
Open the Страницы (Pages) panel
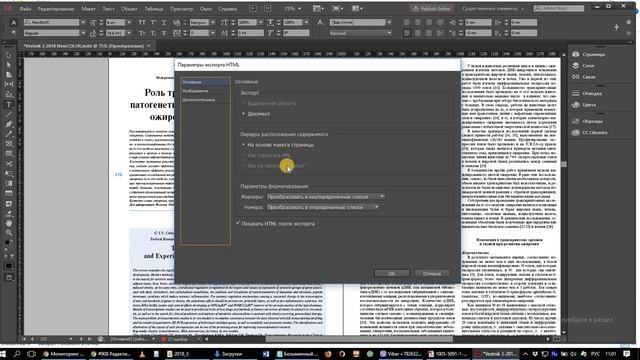click(588, 54)
